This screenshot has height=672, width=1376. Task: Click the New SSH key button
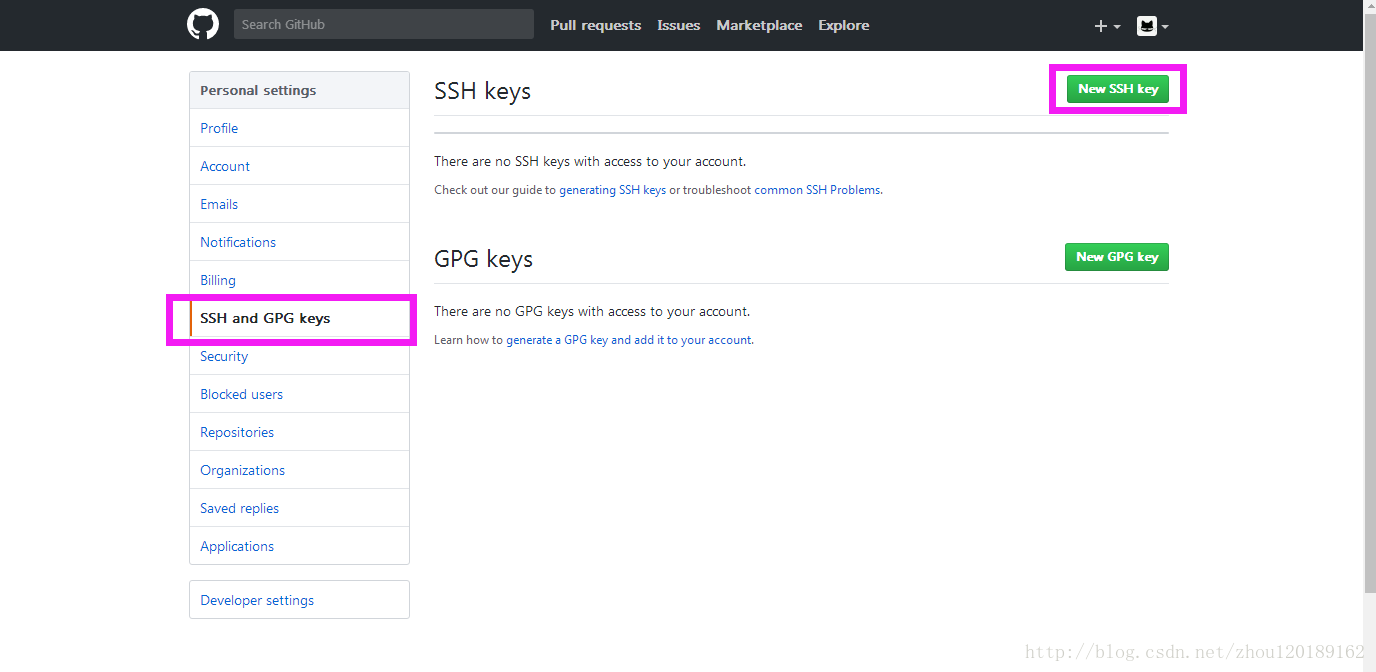point(1117,89)
